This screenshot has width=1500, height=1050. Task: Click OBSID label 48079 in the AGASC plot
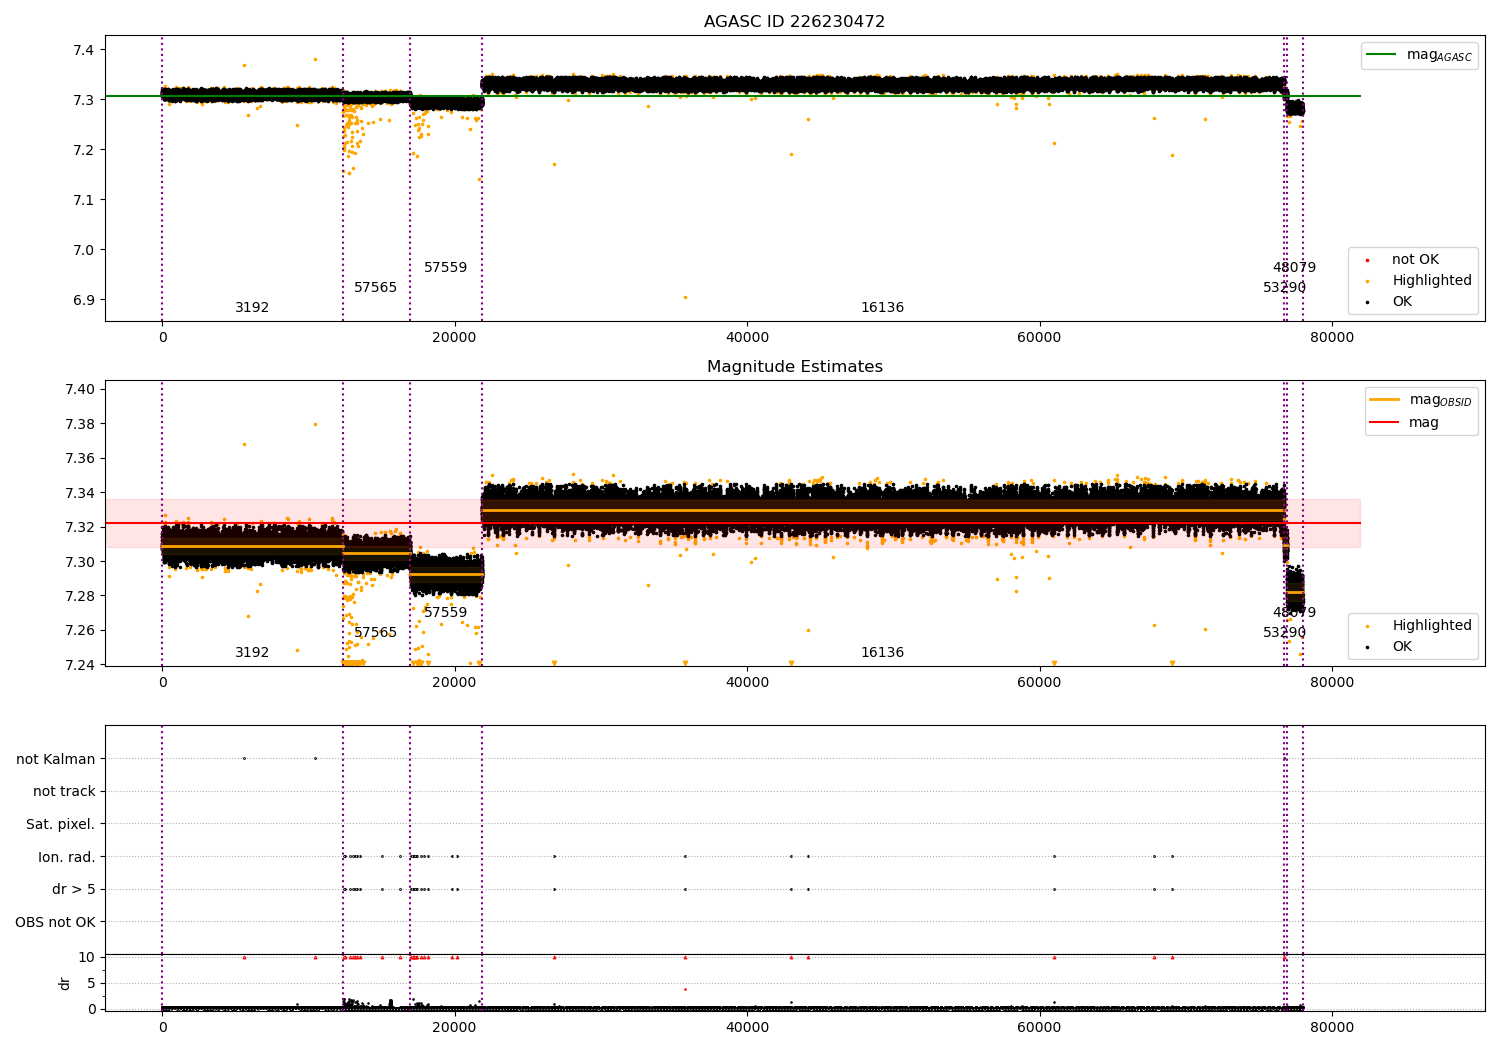point(1295,268)
